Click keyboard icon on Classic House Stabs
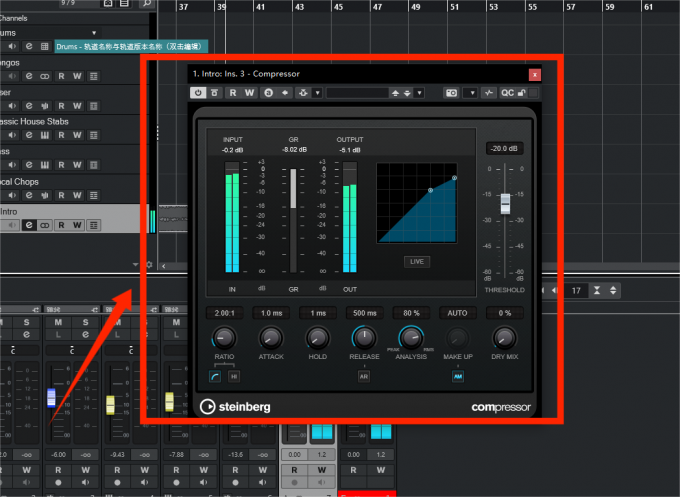 tap(45, 135)
